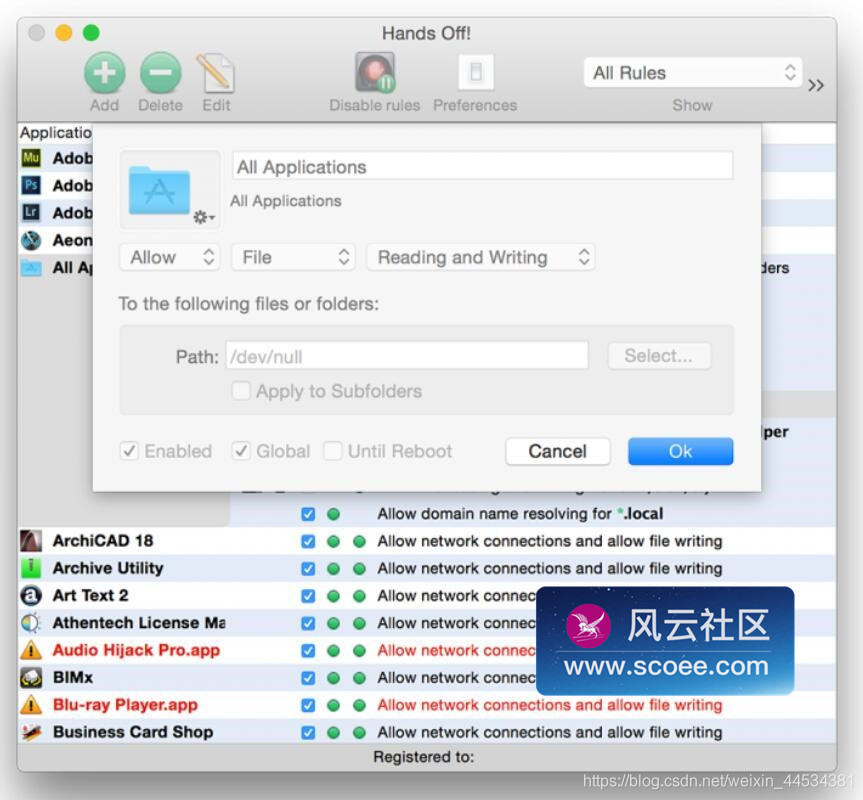Click the All Applications name field
This screenshot has height=800, width=863.
pyautogui.click(x=482, y=166)
